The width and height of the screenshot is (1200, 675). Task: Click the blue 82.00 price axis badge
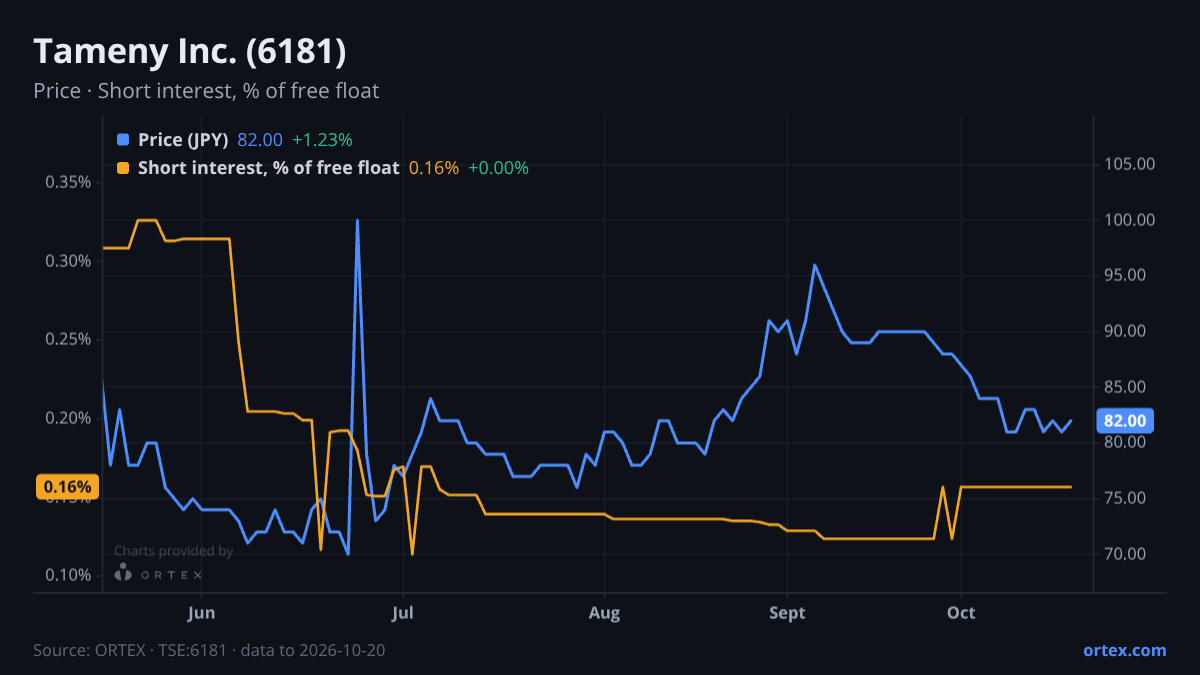[x=1125, y=420]
